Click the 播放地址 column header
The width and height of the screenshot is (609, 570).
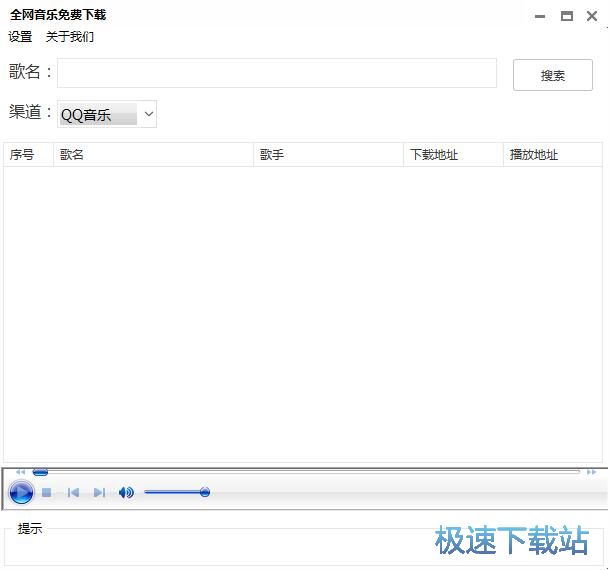click(x=553, y=155)
